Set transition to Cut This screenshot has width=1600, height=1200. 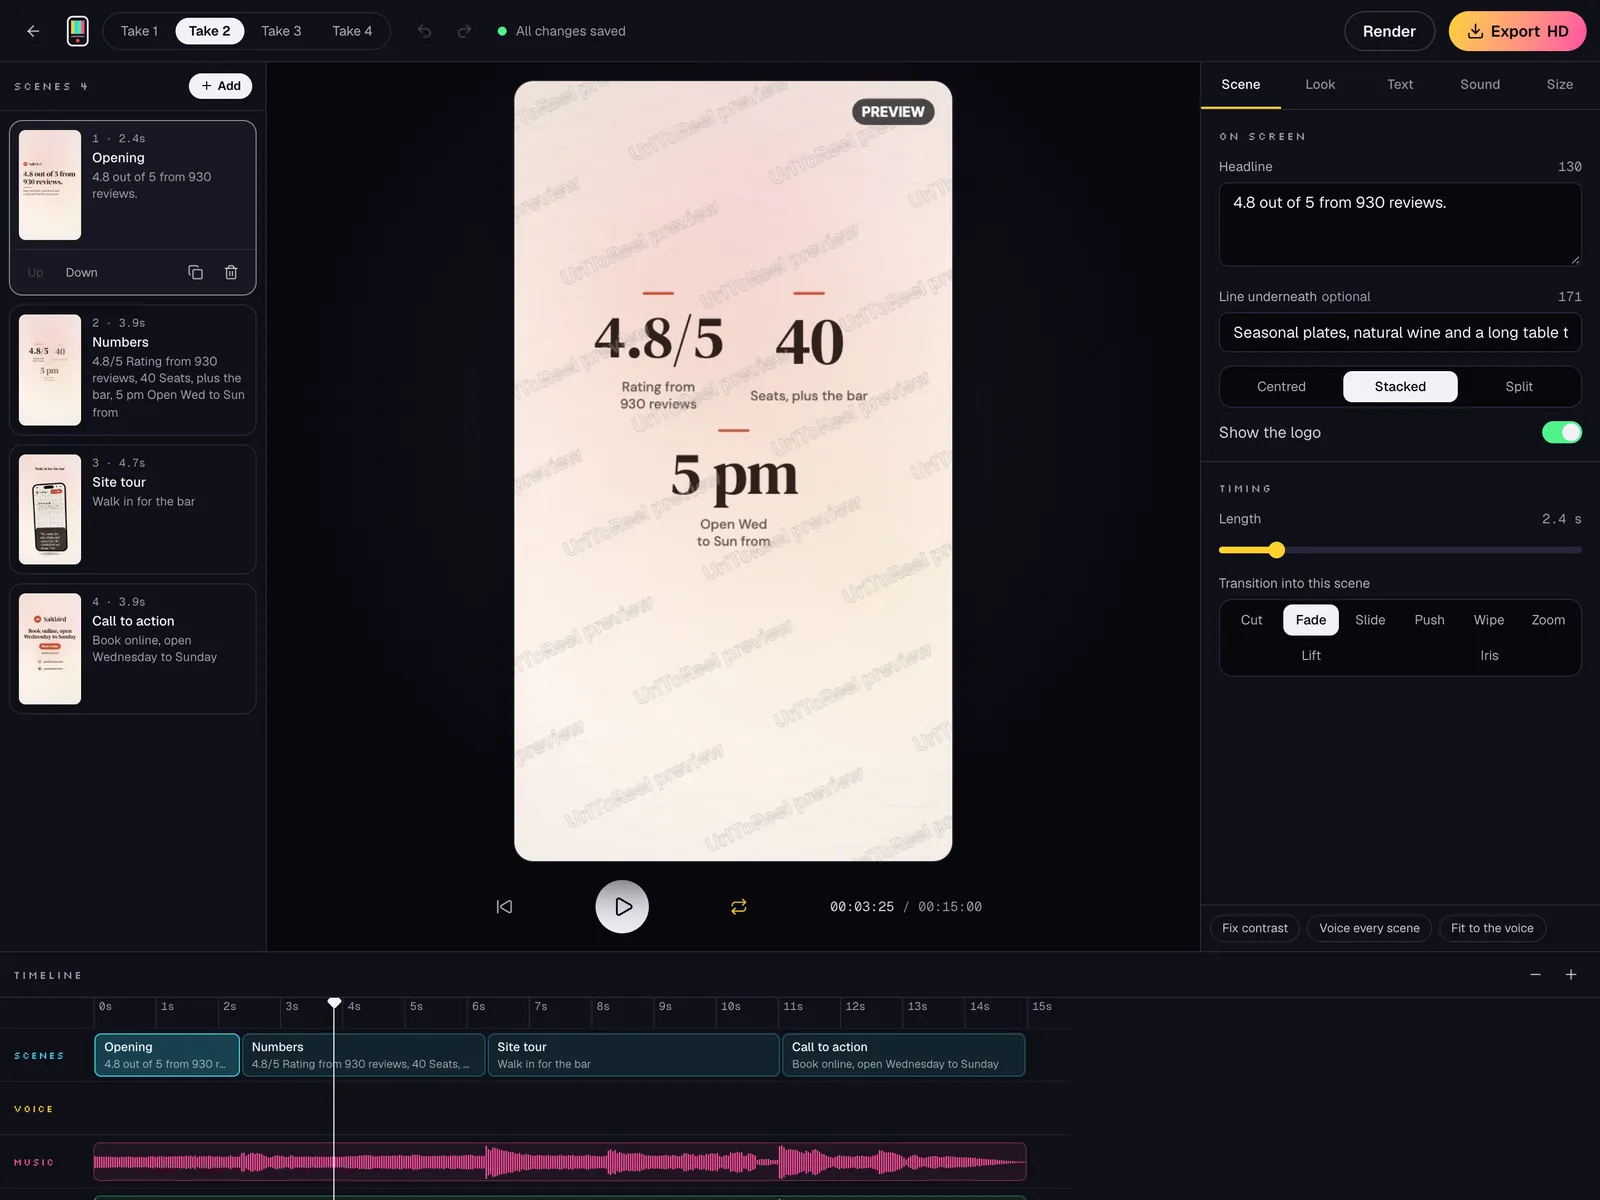[x=1251, y=620]
